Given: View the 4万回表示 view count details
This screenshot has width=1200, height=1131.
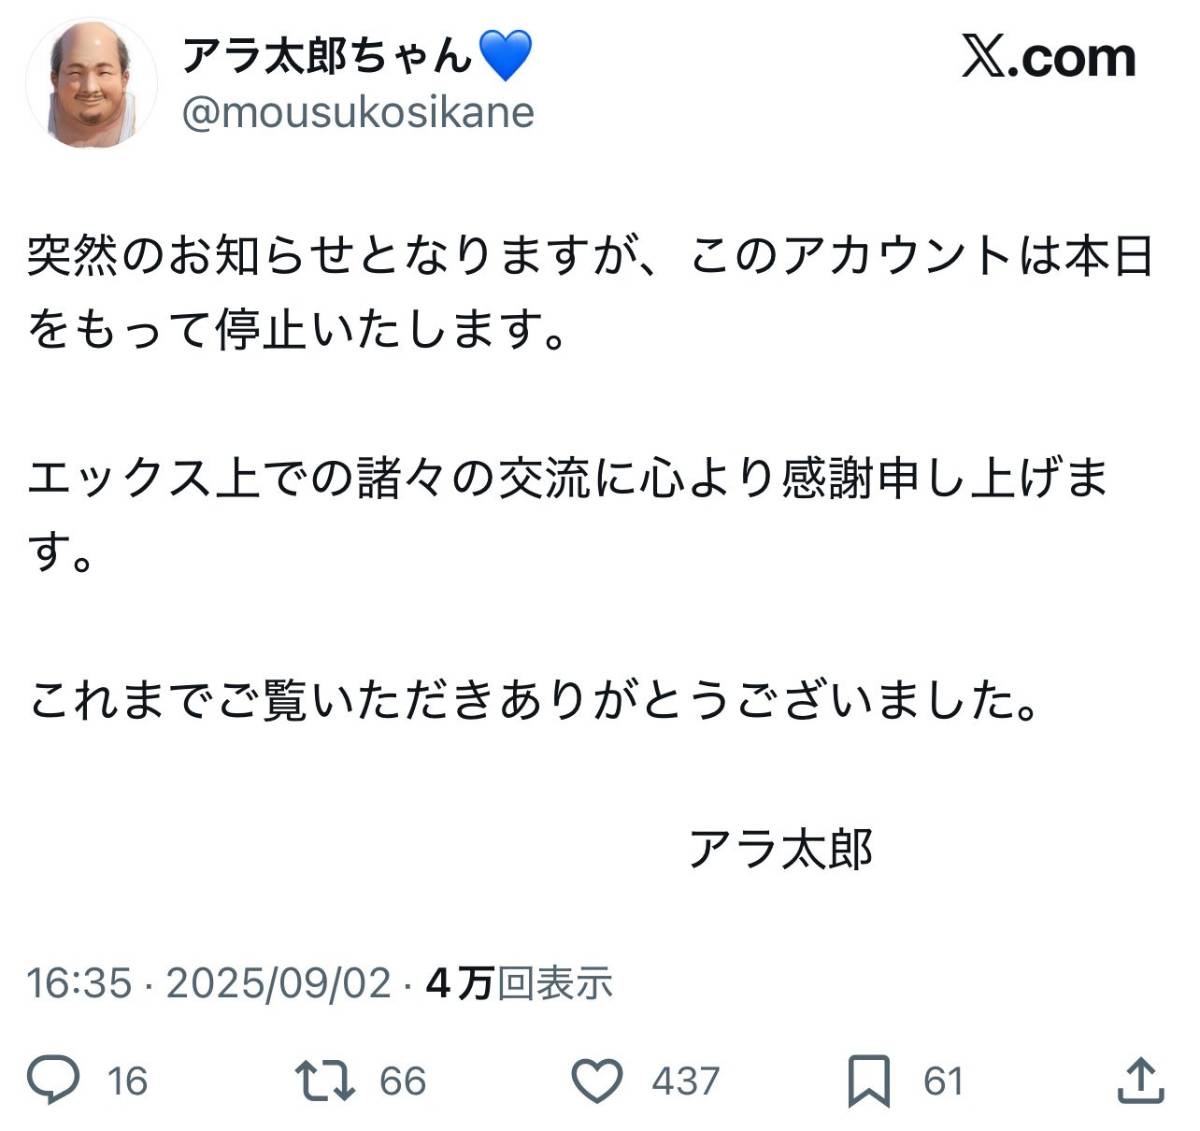Looking at the screenshot, I should point(518,983).
